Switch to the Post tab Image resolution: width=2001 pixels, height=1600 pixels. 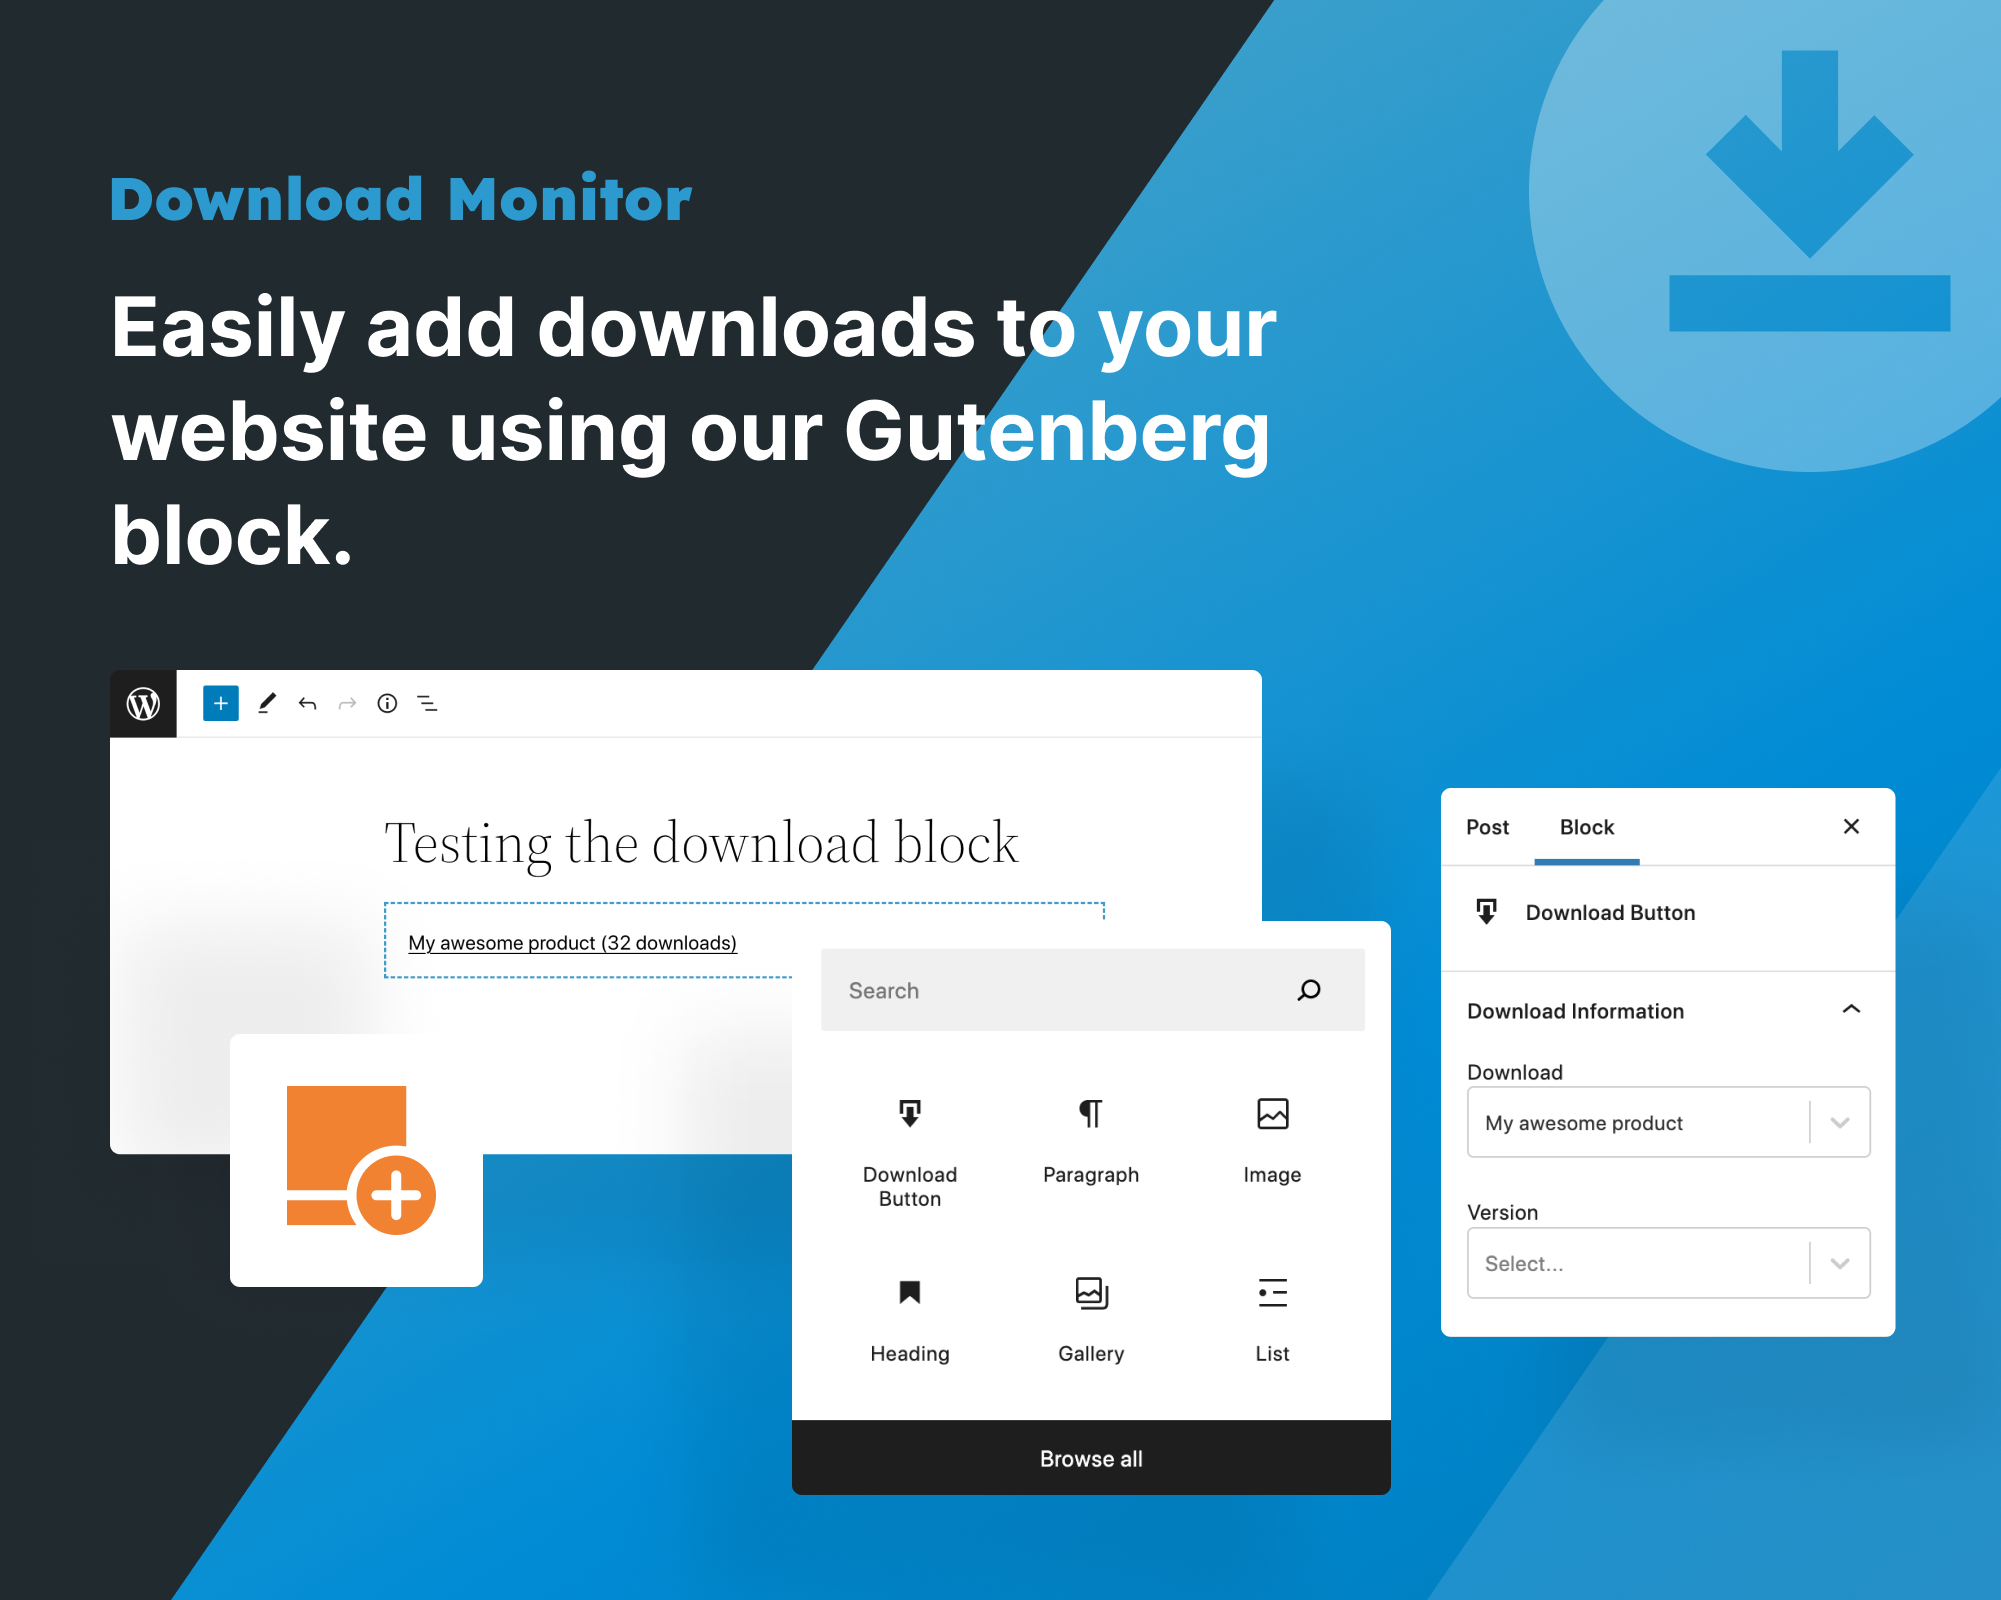[1485, 824]
